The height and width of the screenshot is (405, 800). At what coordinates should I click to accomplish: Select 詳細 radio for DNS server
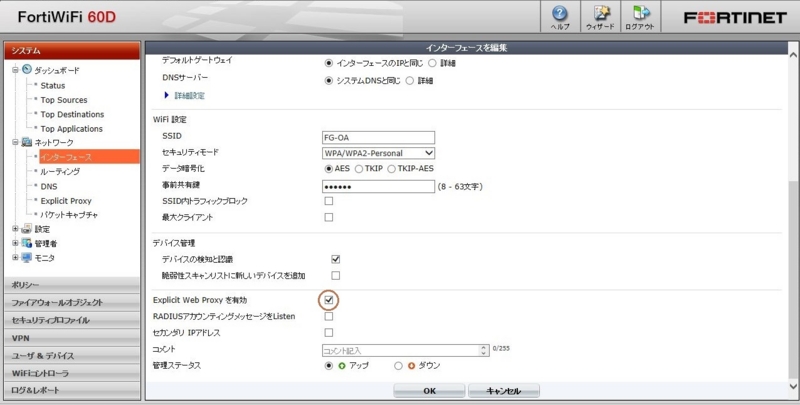410,81
